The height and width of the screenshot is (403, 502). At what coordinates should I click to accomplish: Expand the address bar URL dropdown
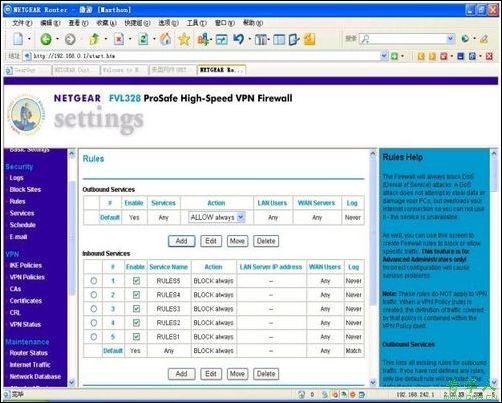[384, 56]
